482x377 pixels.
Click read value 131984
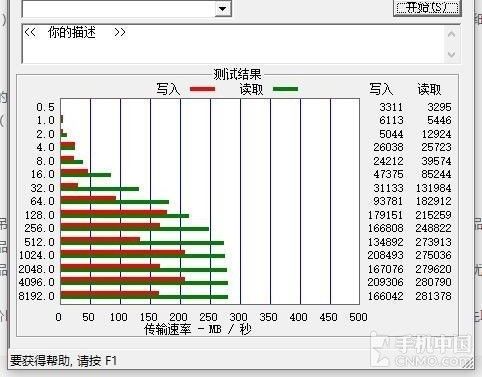(x=433, y=188)
